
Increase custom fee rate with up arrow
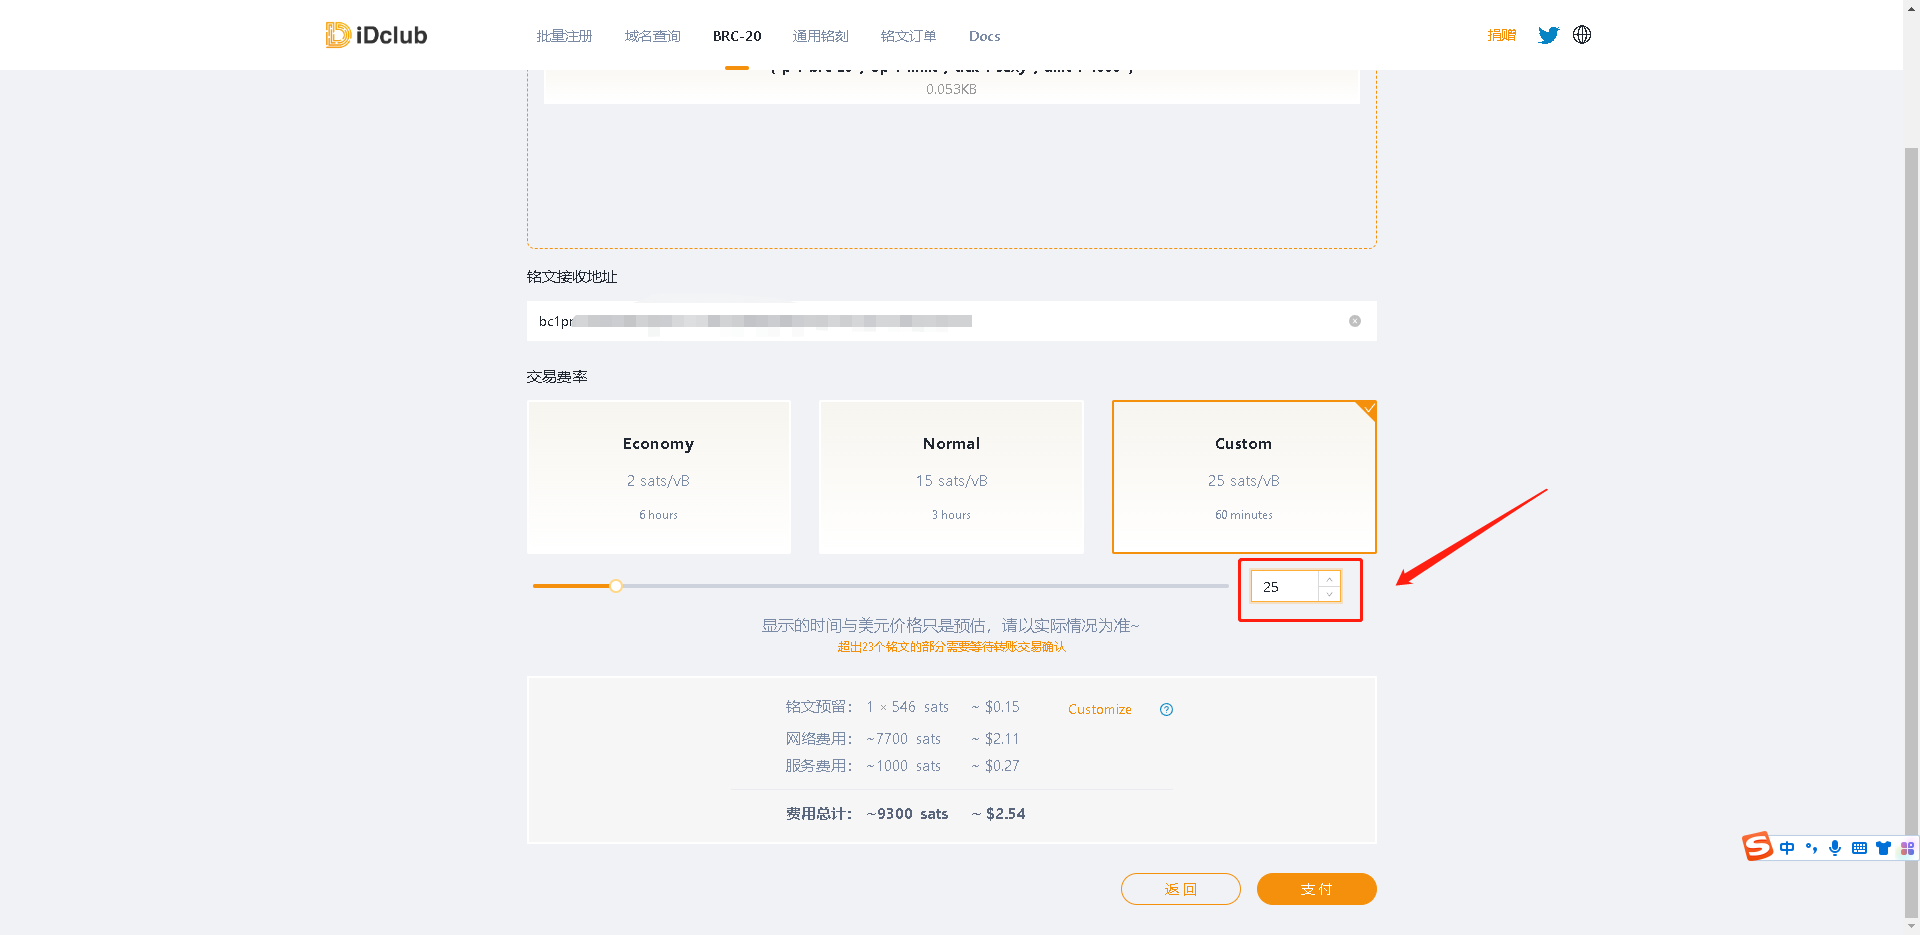pos(1329,580)
